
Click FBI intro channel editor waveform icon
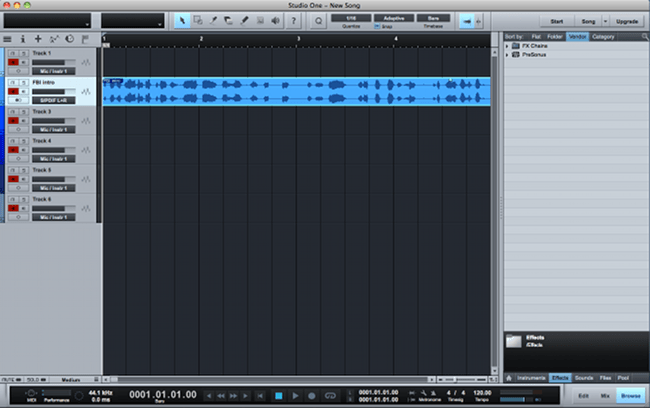click(86, 92)
